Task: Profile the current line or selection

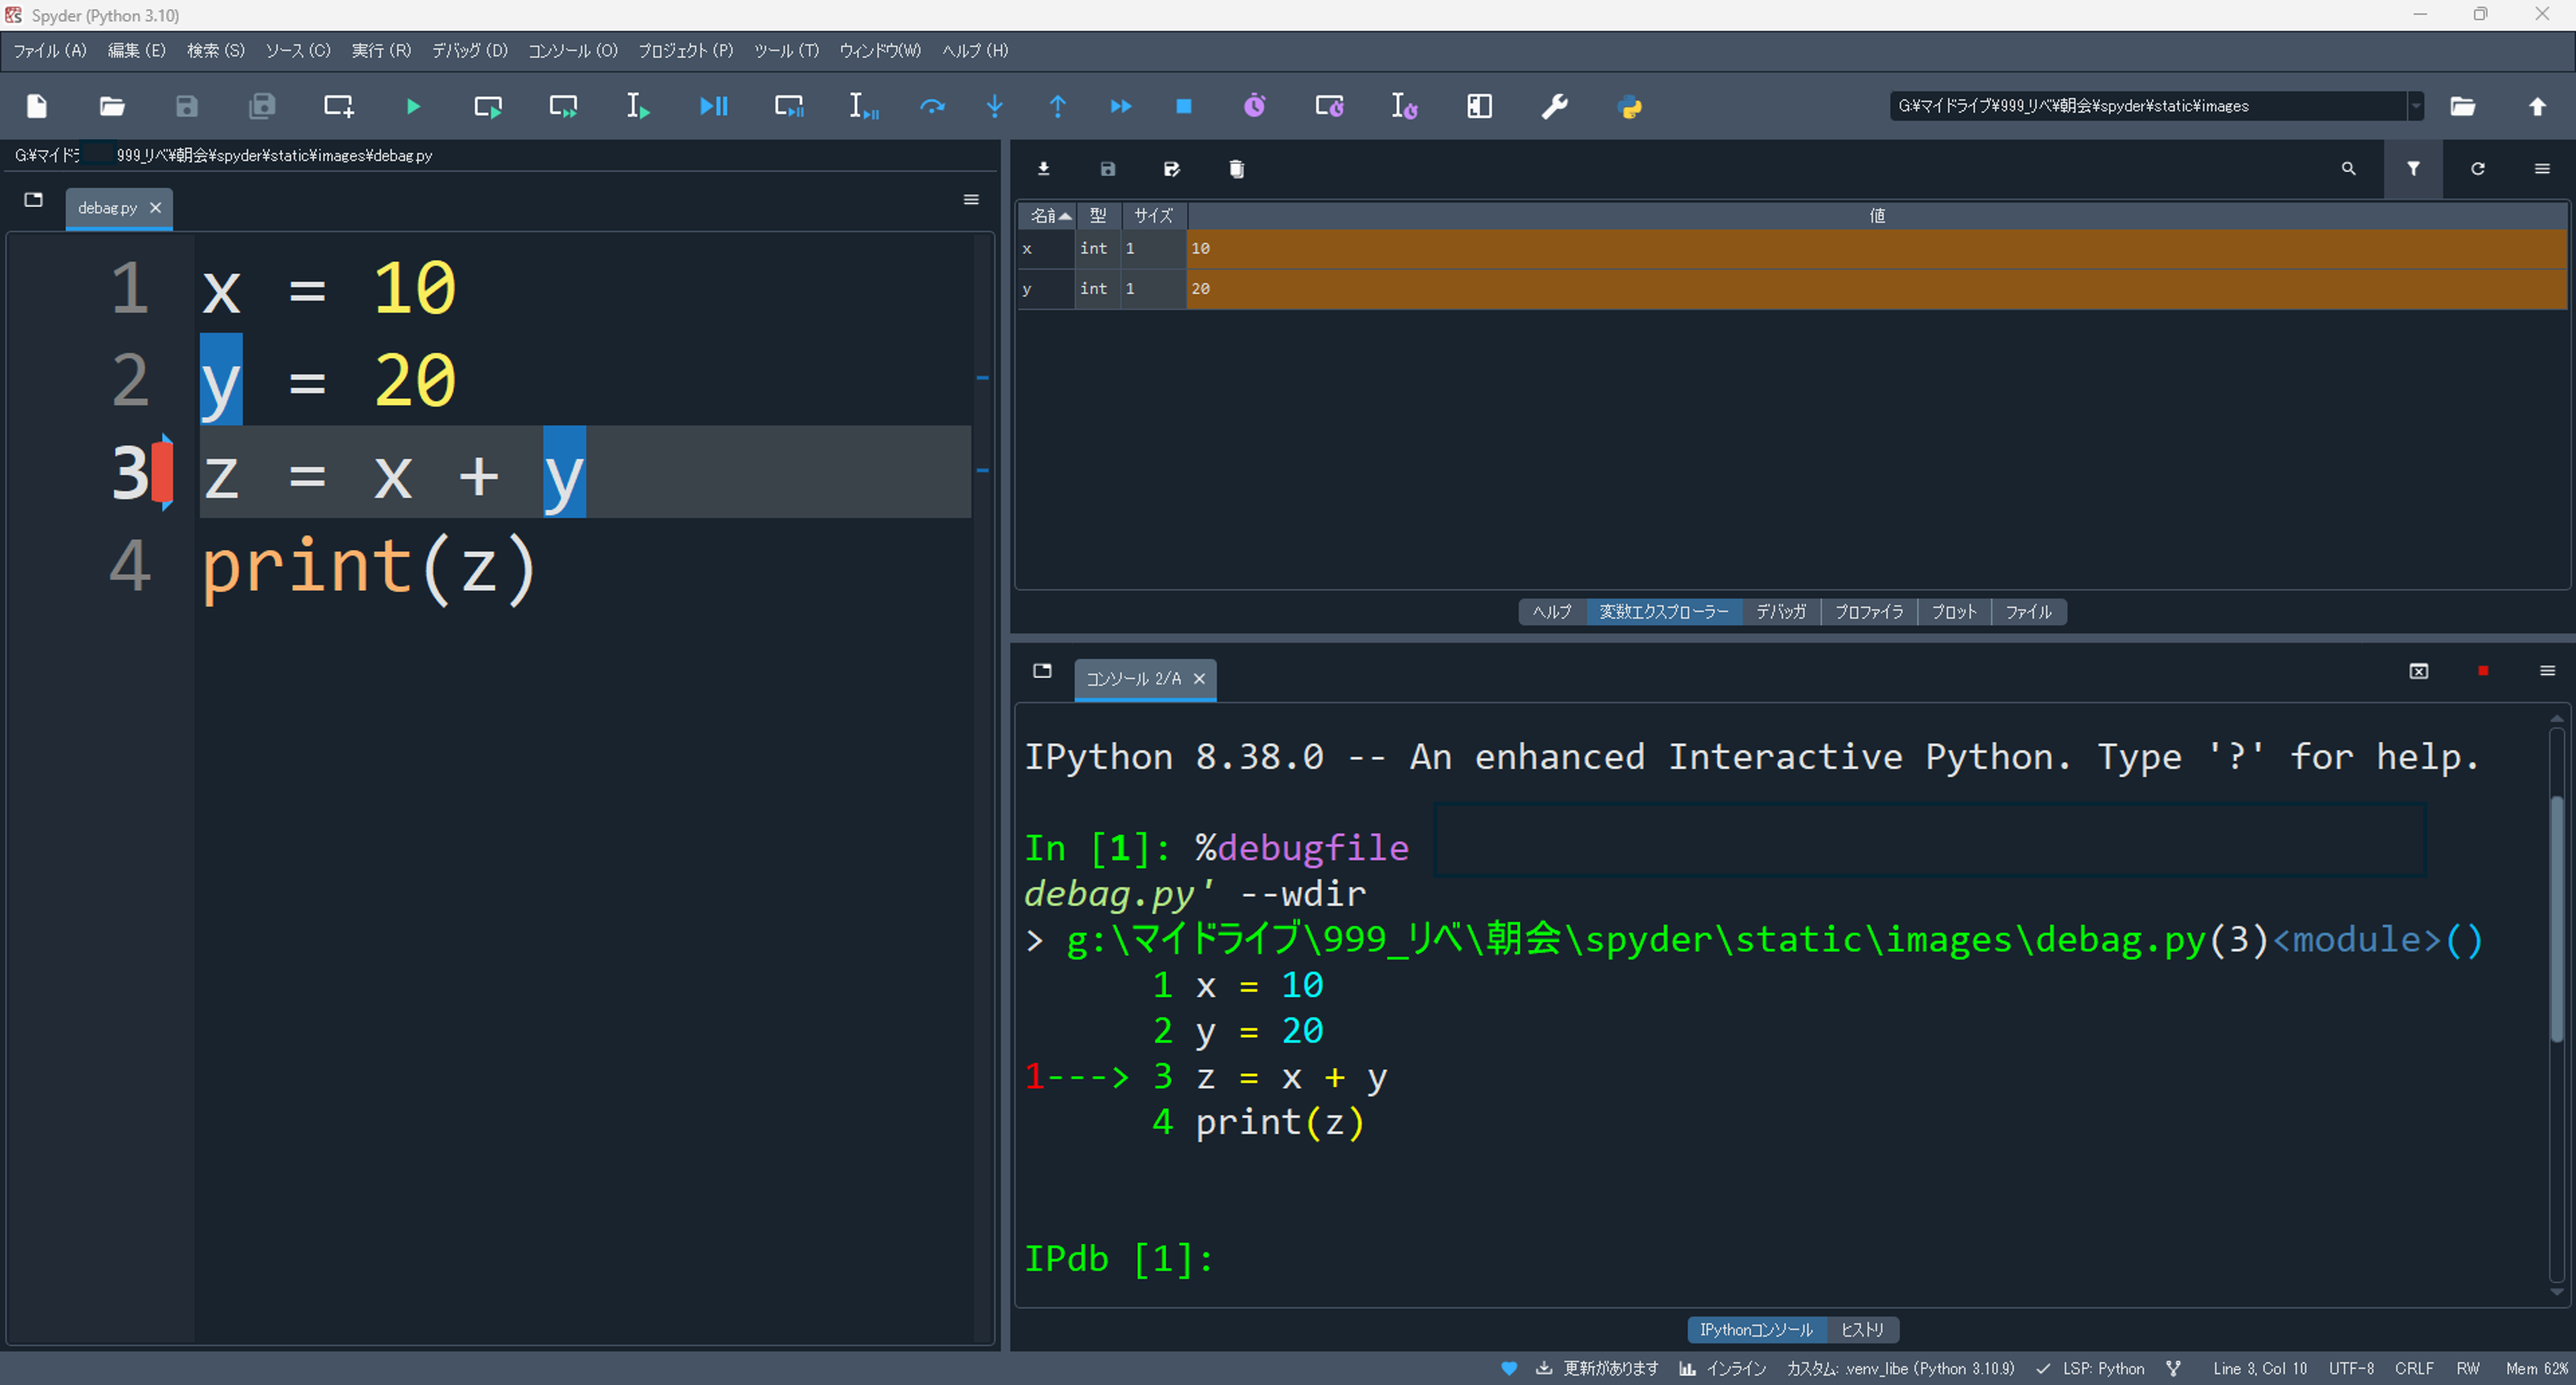Action: click(x=1404, y=106)
